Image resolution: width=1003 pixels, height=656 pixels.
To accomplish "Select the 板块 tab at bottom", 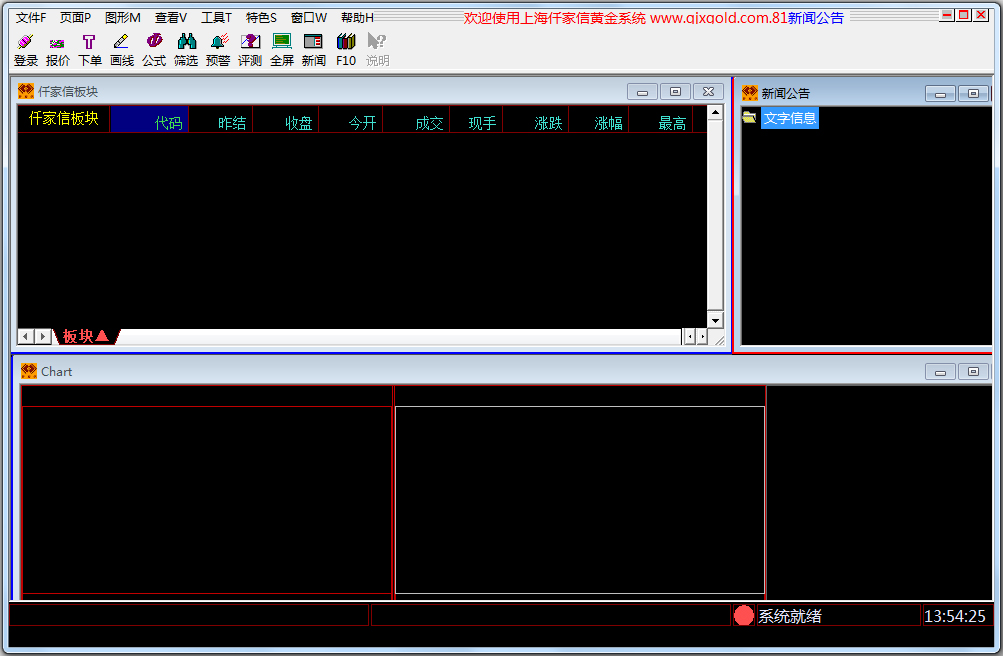I will [86, 336].
